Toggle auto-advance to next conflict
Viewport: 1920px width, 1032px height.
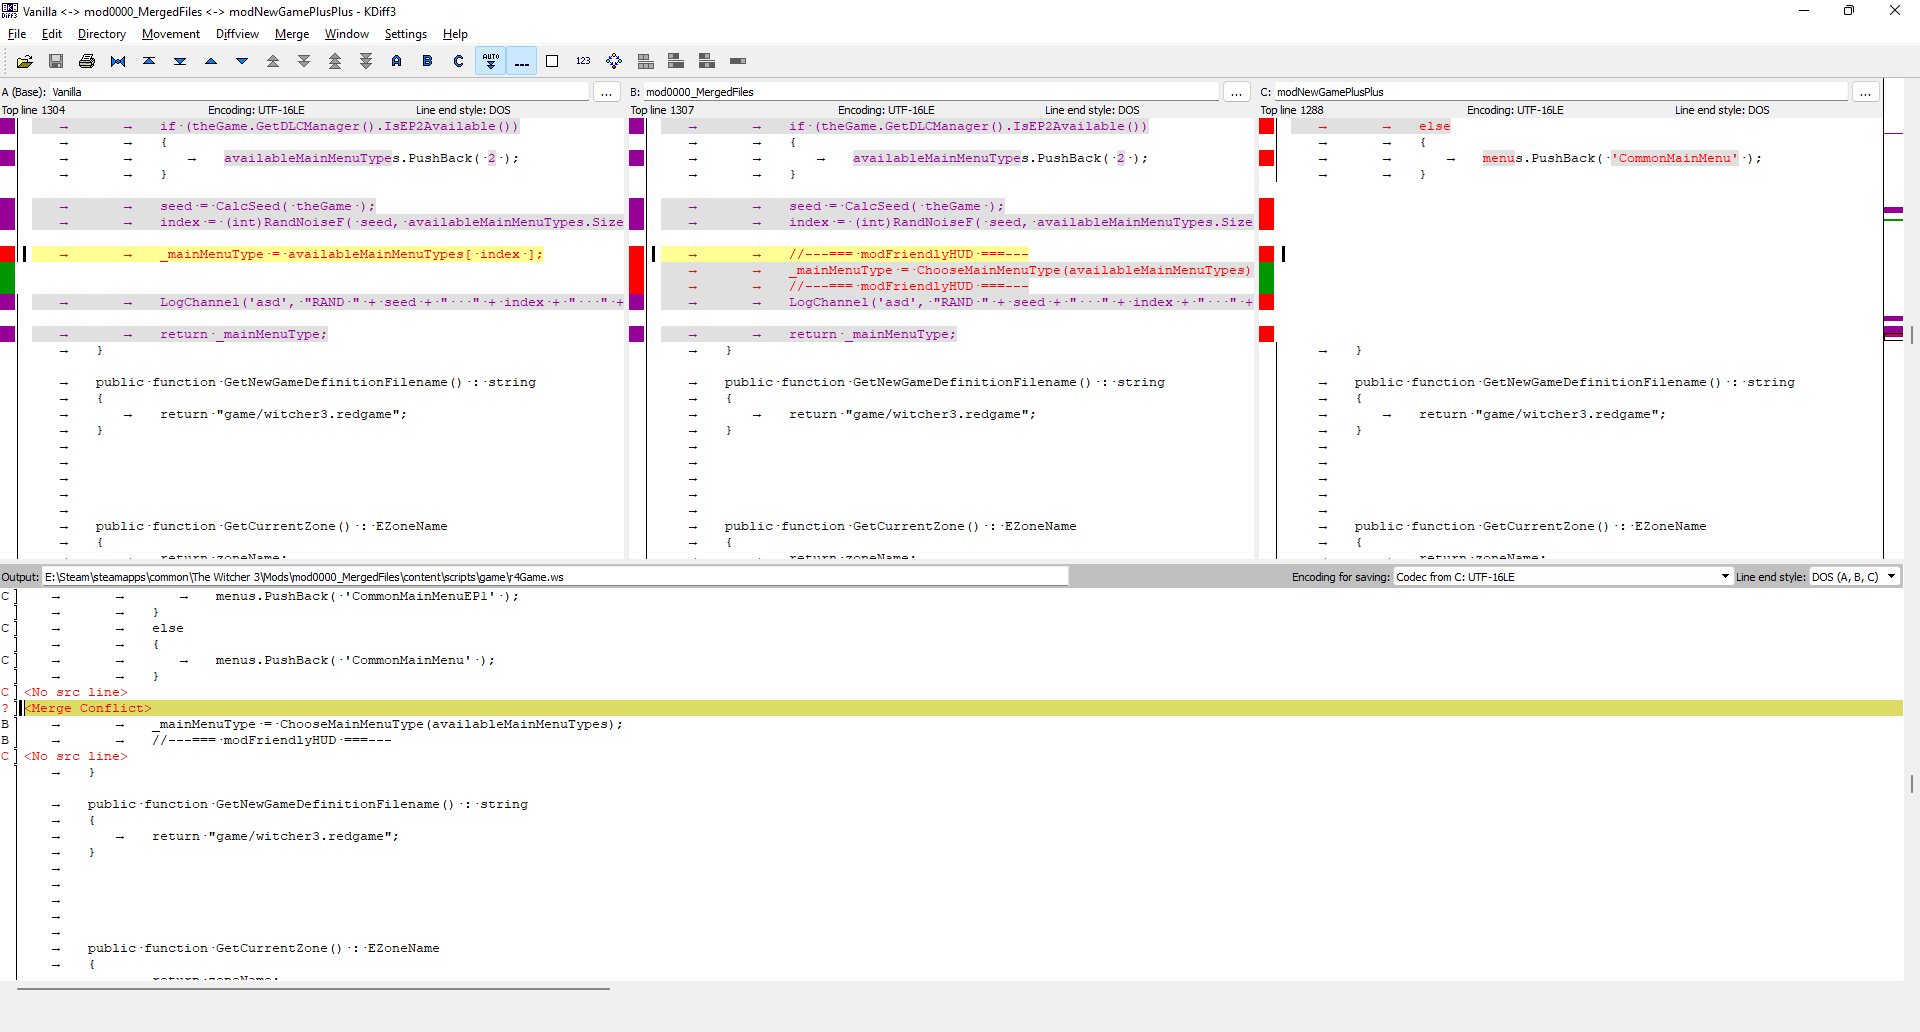click(490, 61)
